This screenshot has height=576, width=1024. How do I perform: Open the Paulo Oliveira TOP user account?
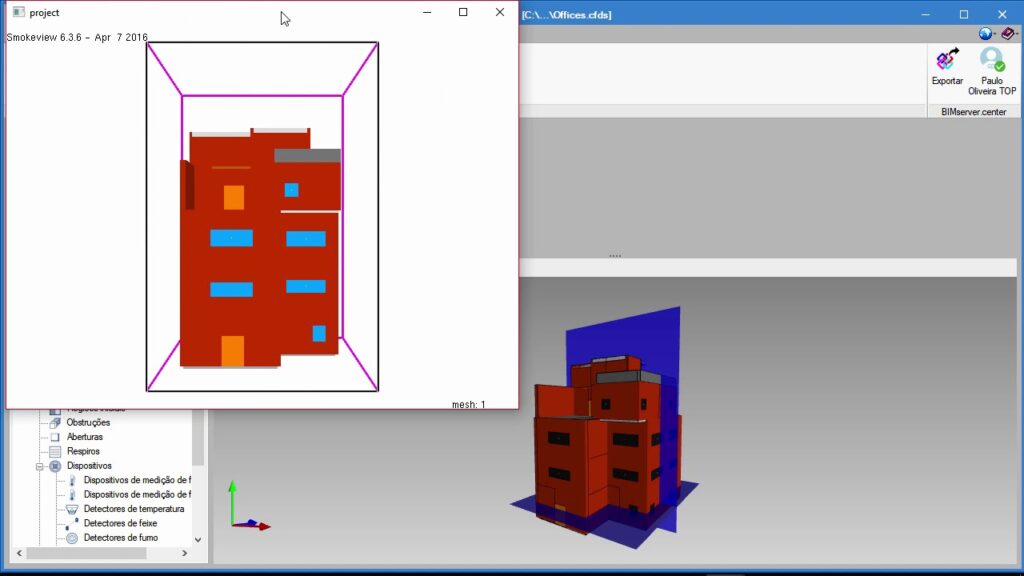click(992, 62)
